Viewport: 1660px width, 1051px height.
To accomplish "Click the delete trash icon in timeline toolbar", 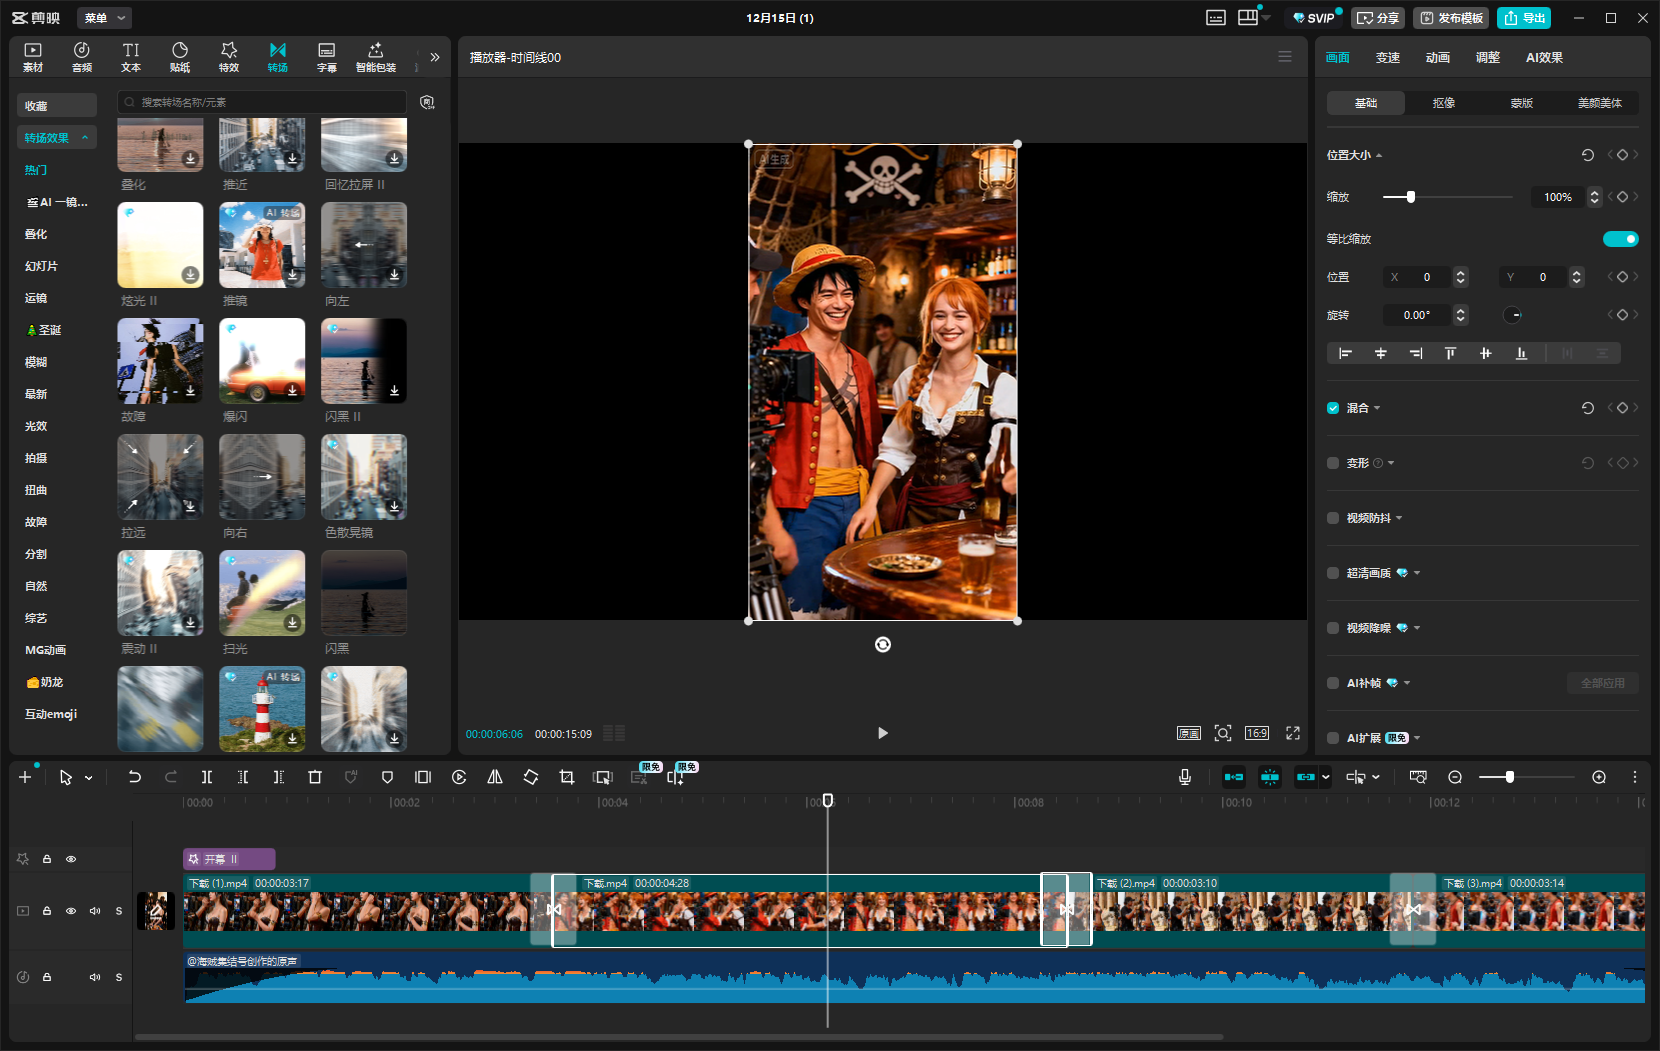I will [315, 777].
